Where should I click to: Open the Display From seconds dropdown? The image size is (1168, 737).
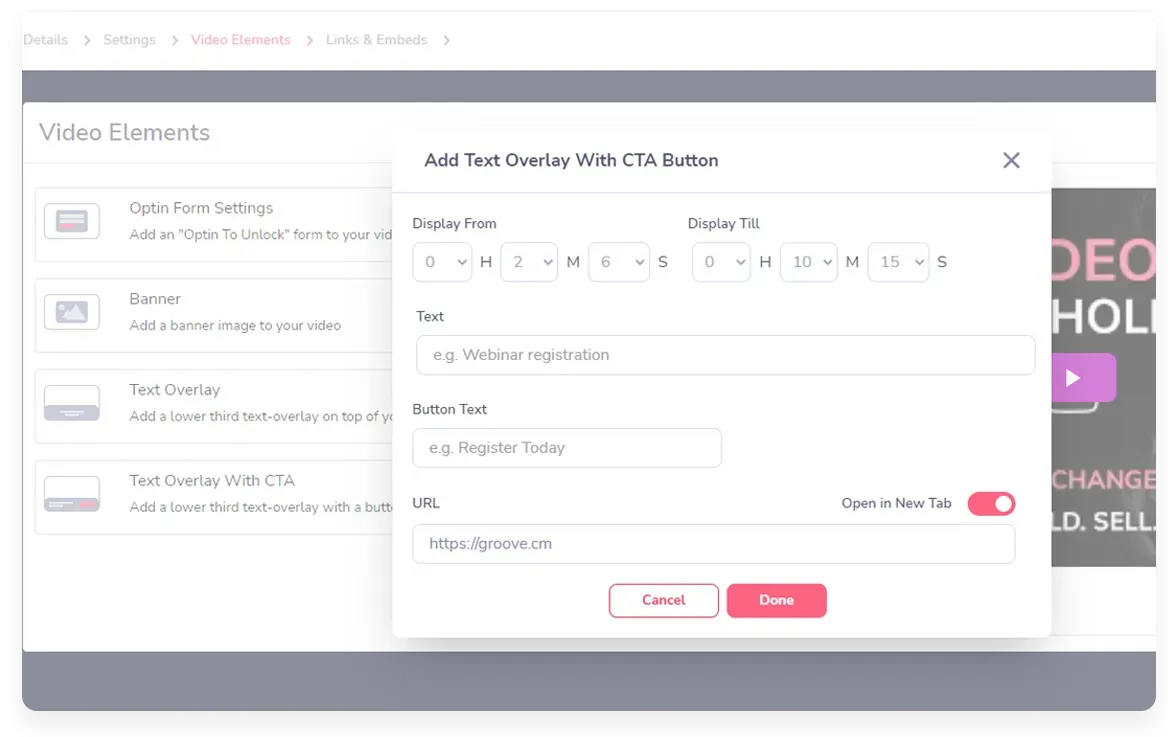(x=619, y=262)
